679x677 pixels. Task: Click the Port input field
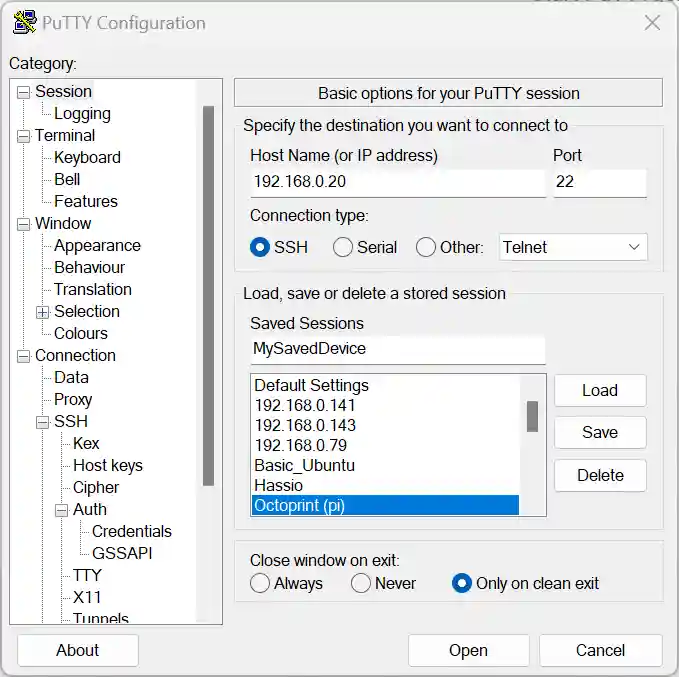(x=600, y=182)
